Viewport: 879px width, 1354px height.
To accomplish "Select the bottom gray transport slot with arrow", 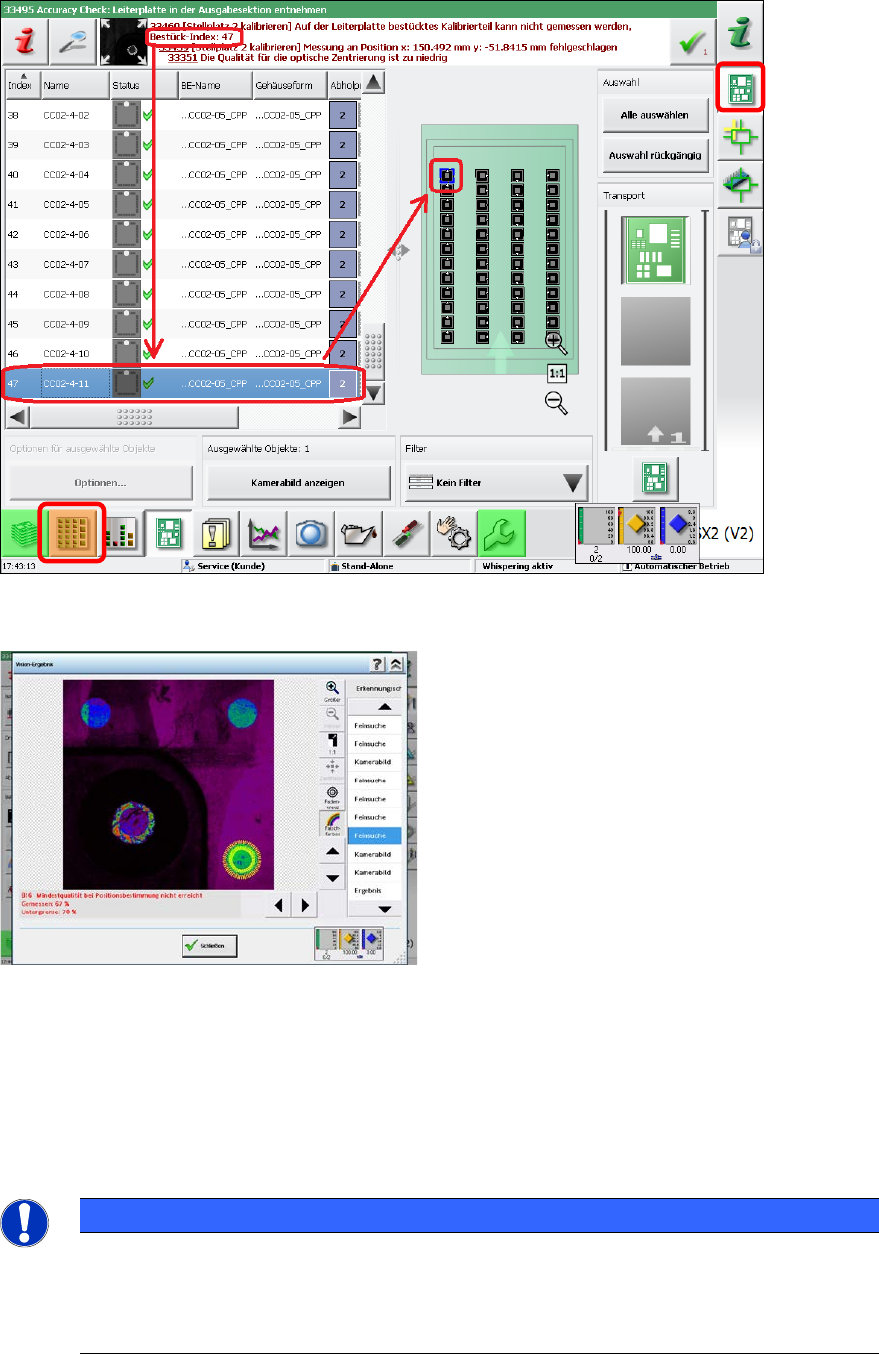I will [x=655, y=412].
